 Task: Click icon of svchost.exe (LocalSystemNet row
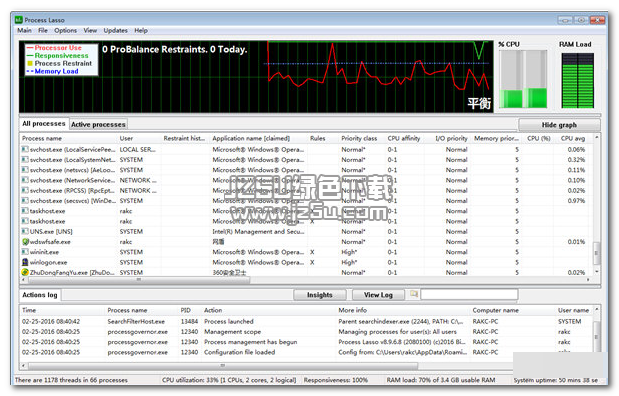tap(25, 160)
